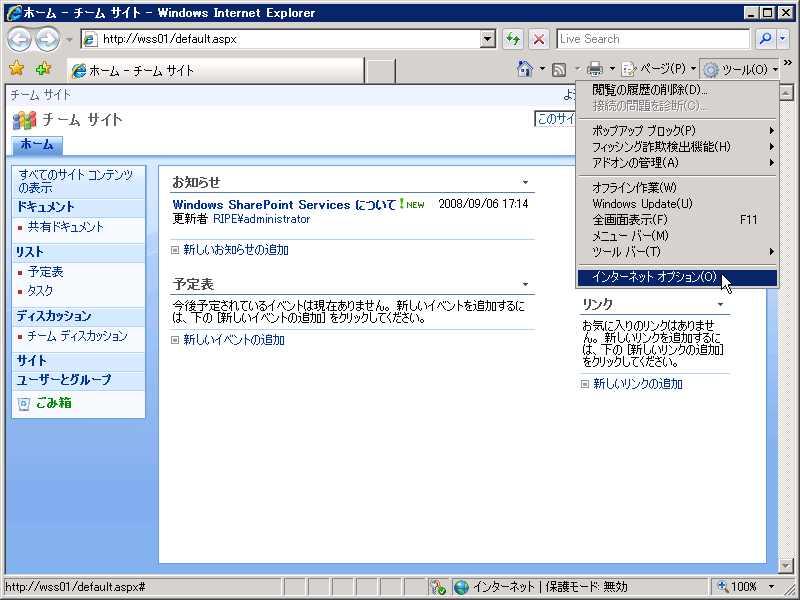
Task: Click the browser Back arrow button
Action: pos(20,39)
